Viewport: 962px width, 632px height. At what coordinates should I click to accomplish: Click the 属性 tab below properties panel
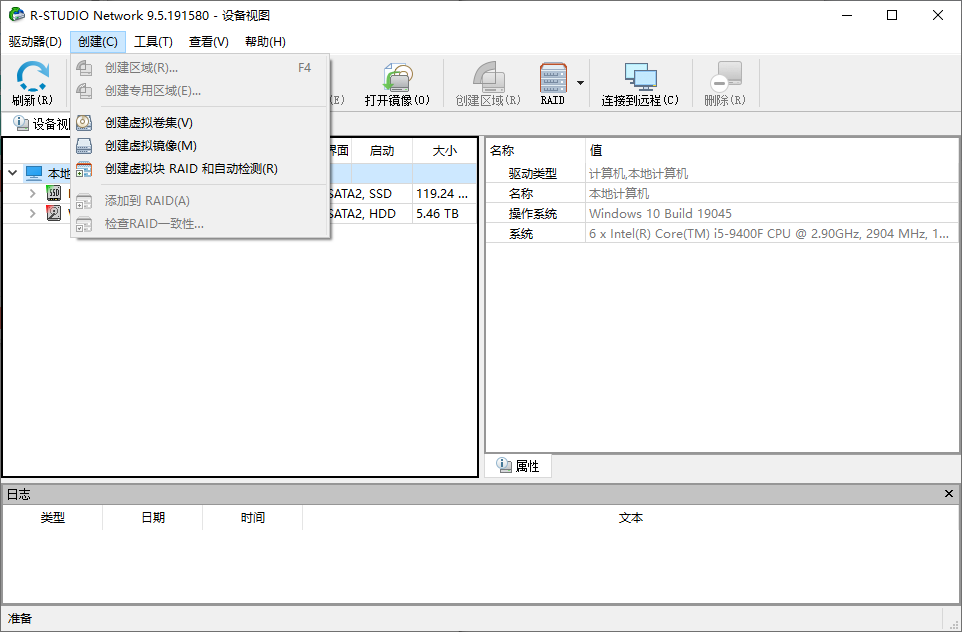tap(520, 466)
